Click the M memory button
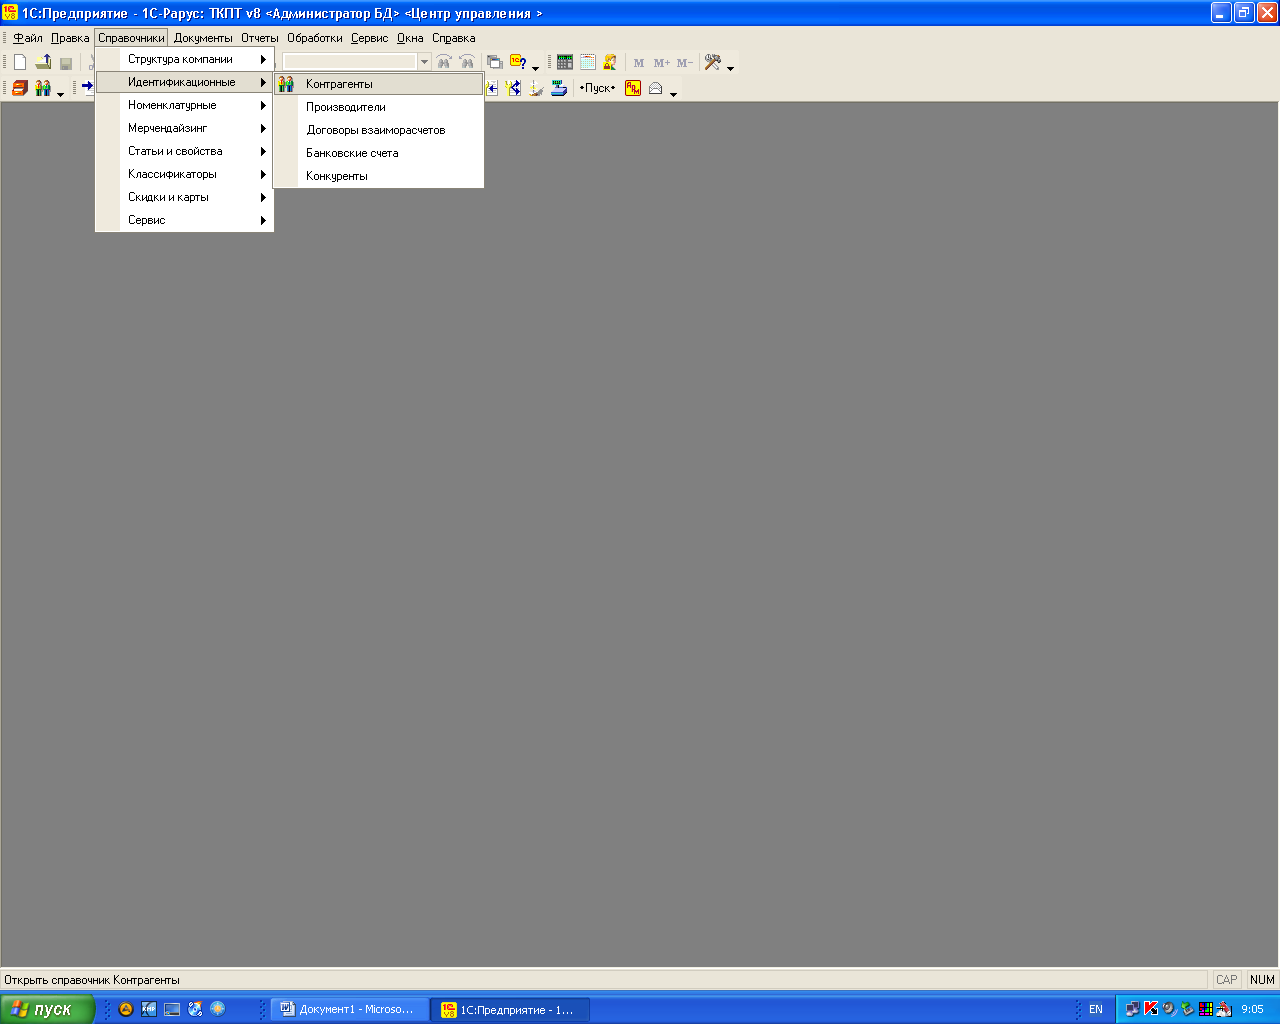The image size is (1280, 1024). pyautogui.click(x=639, y=63)
